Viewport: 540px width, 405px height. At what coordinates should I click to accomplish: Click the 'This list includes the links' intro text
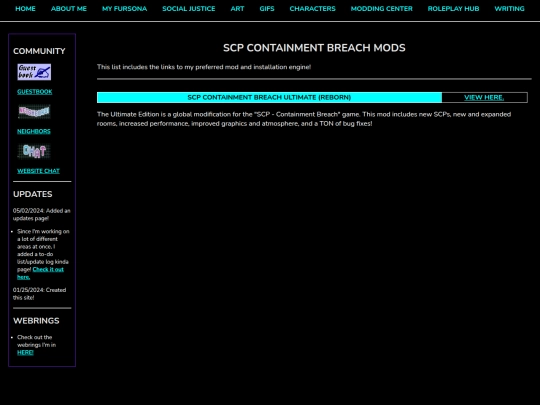click(x=204, y=67)
